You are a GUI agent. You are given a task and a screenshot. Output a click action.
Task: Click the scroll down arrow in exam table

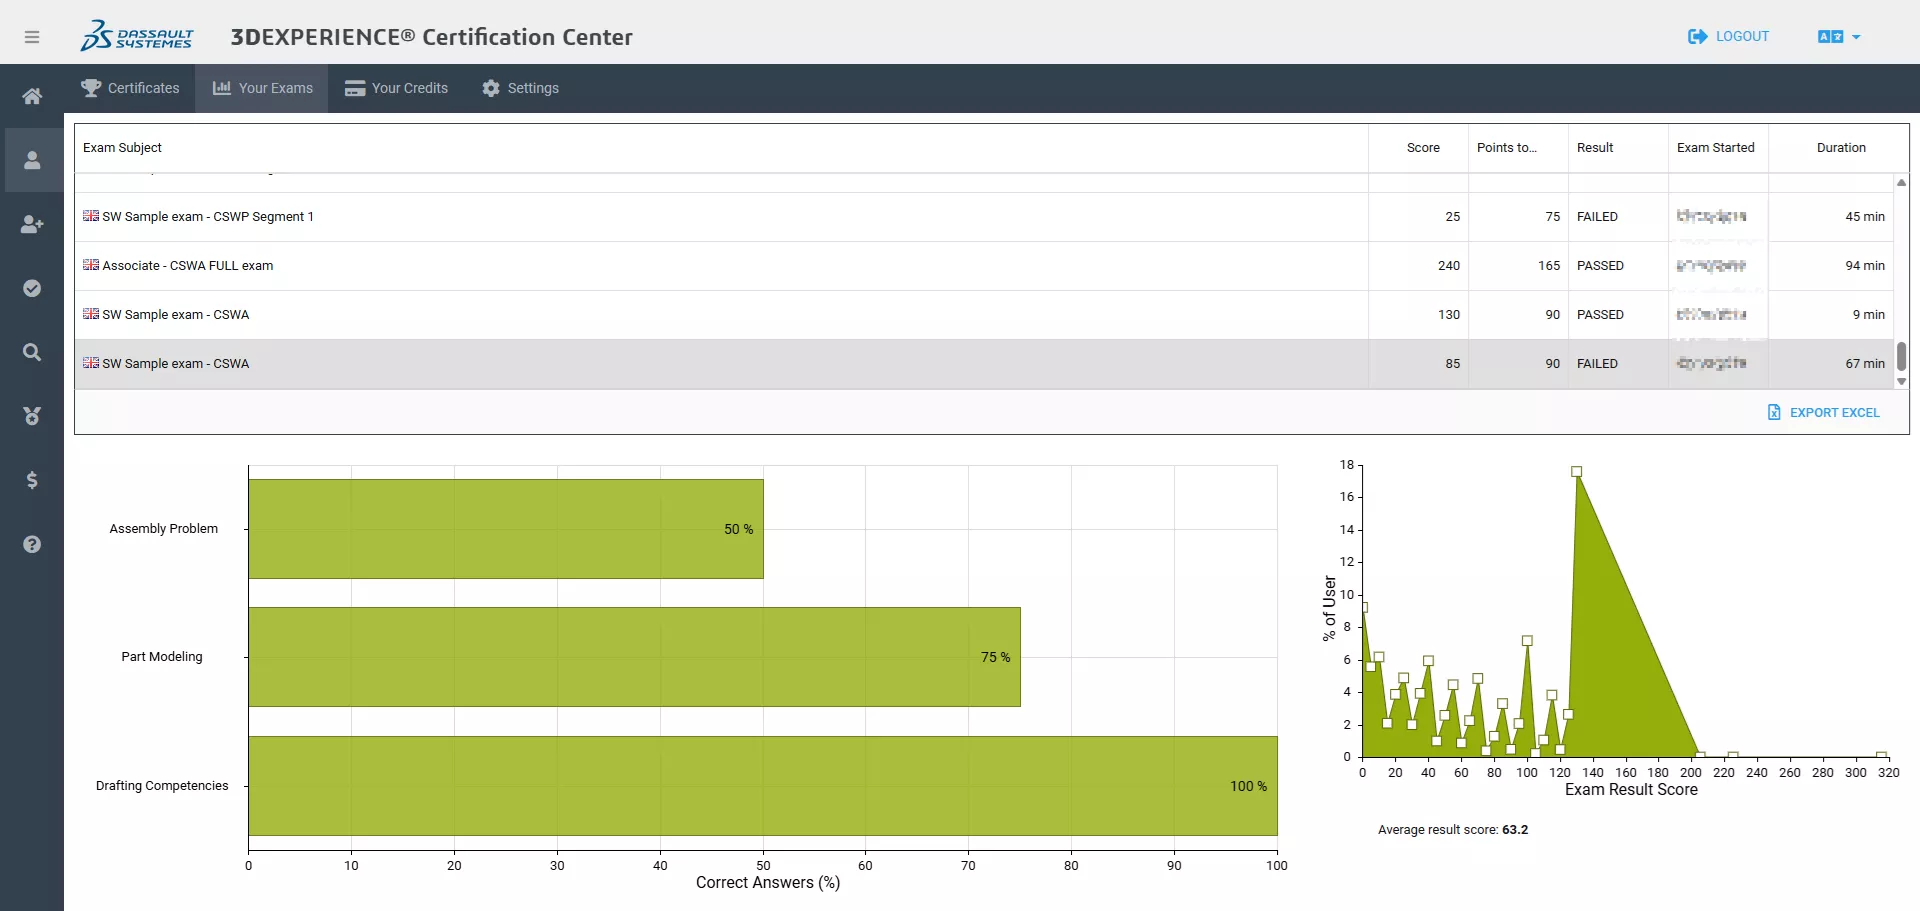point(1901,382)
